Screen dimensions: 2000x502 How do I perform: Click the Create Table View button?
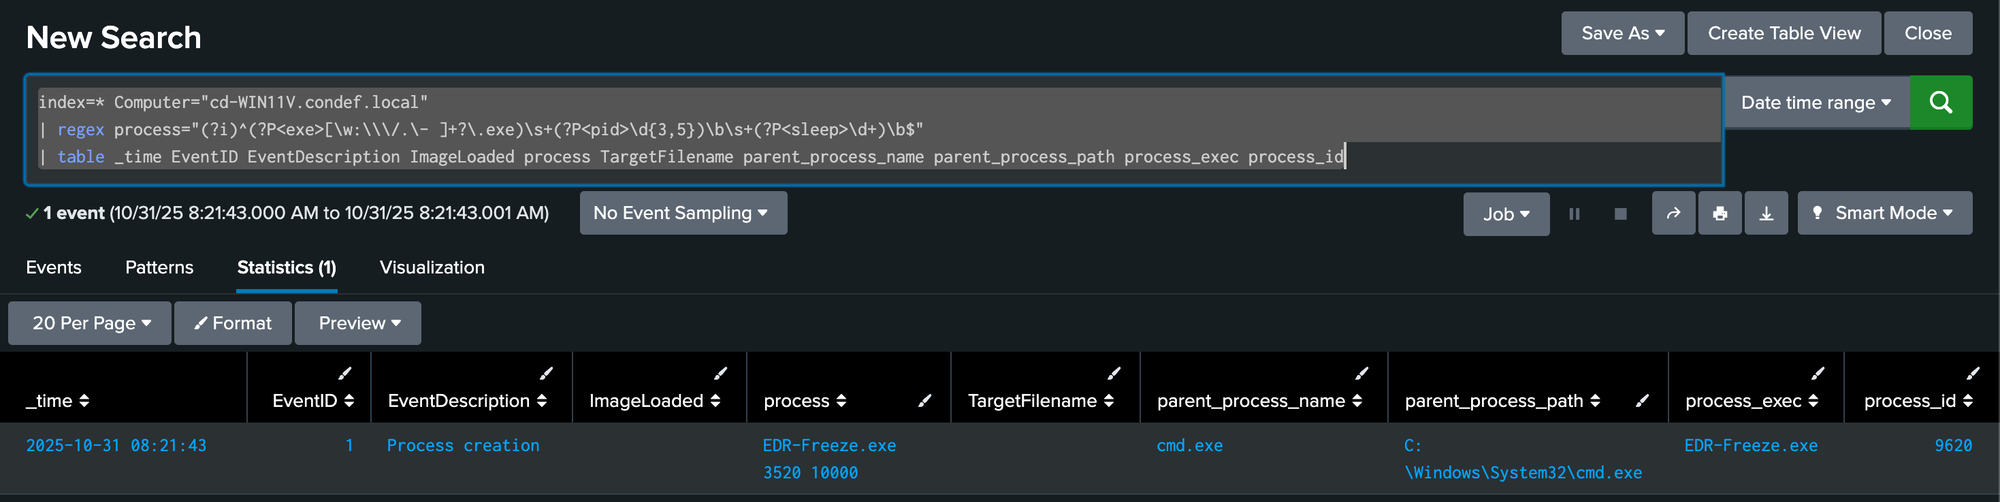[x=1784, y=33]
